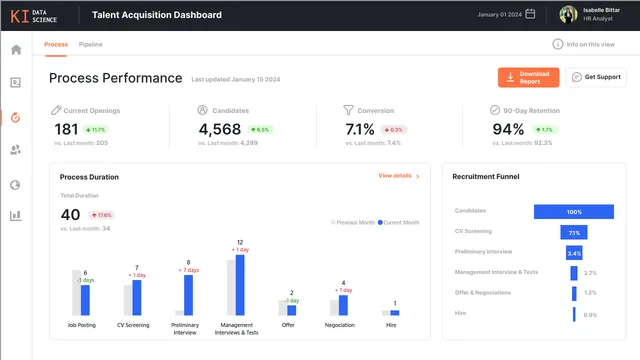Click the blue Preliminary Interview duration bar

click(189, 295)
